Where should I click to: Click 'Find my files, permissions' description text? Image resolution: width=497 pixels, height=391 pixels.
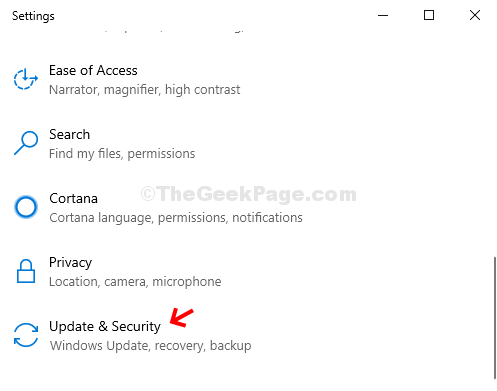pyautogui.click(x=122, y=154)
